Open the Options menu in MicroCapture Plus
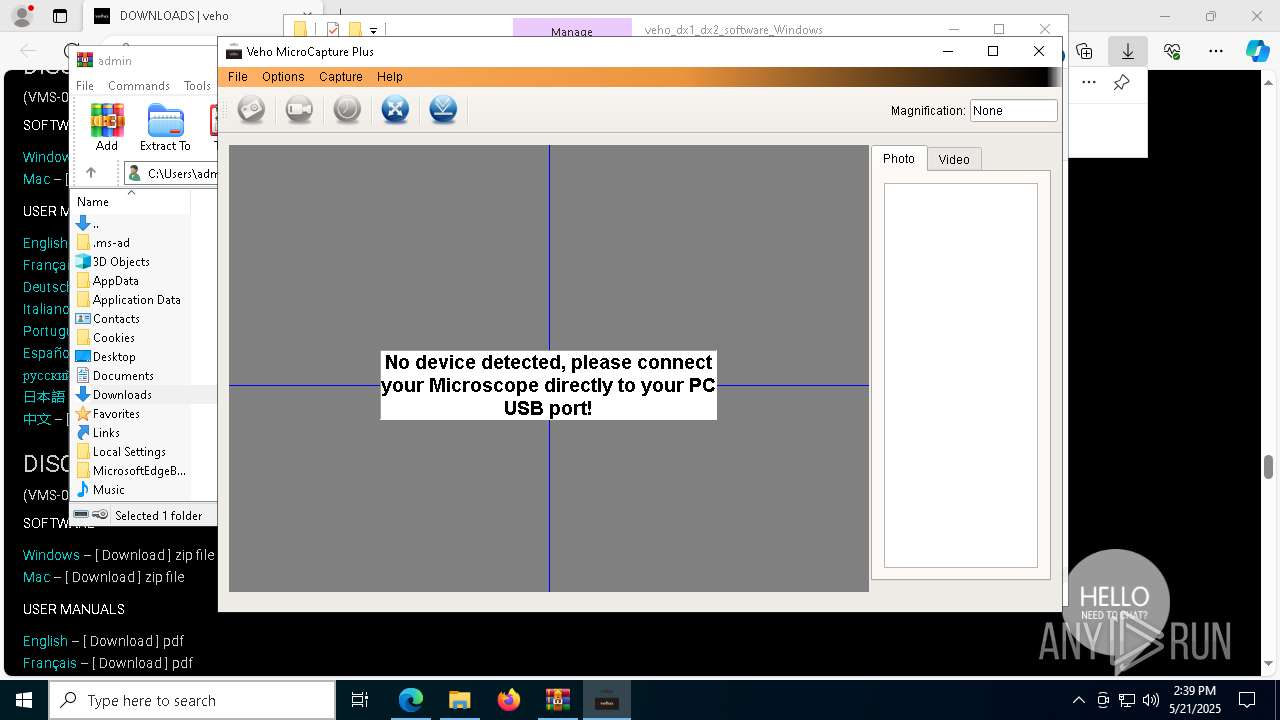 [x=283, y=77]
